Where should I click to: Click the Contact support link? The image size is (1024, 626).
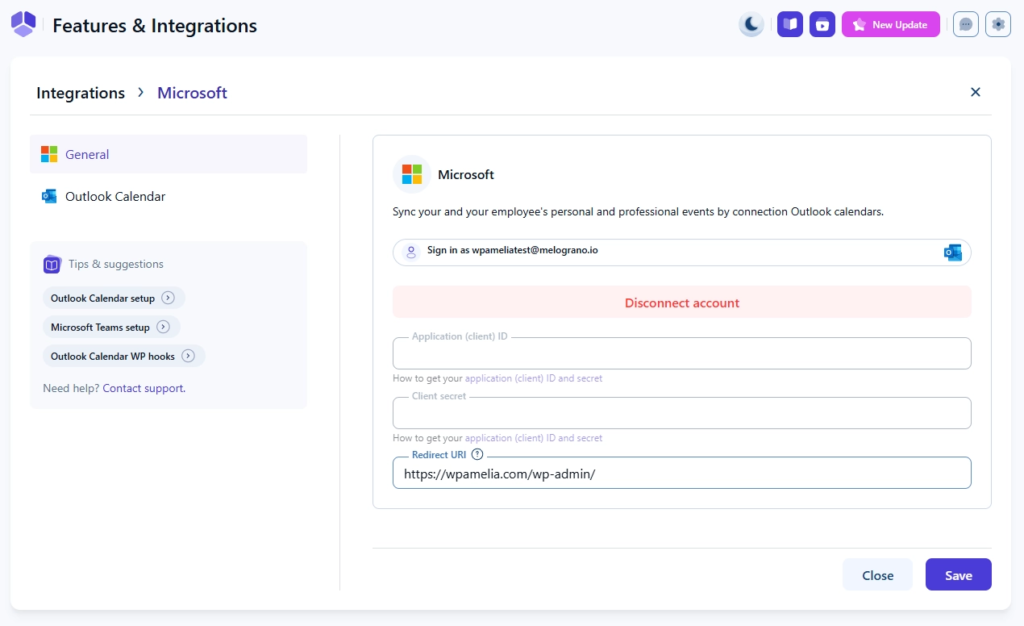tap(143, 388)
